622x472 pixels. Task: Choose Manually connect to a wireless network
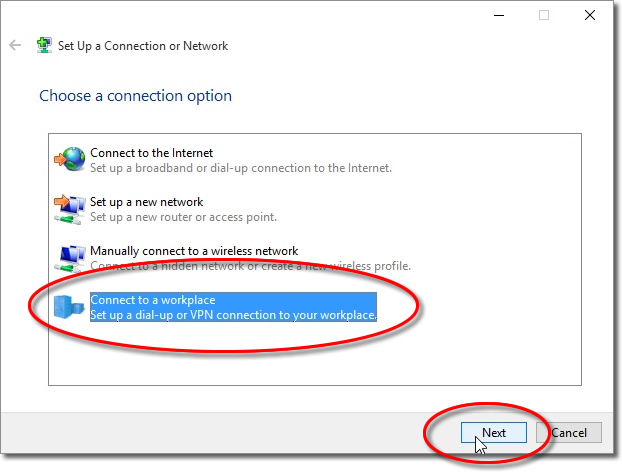coord(194,251)
